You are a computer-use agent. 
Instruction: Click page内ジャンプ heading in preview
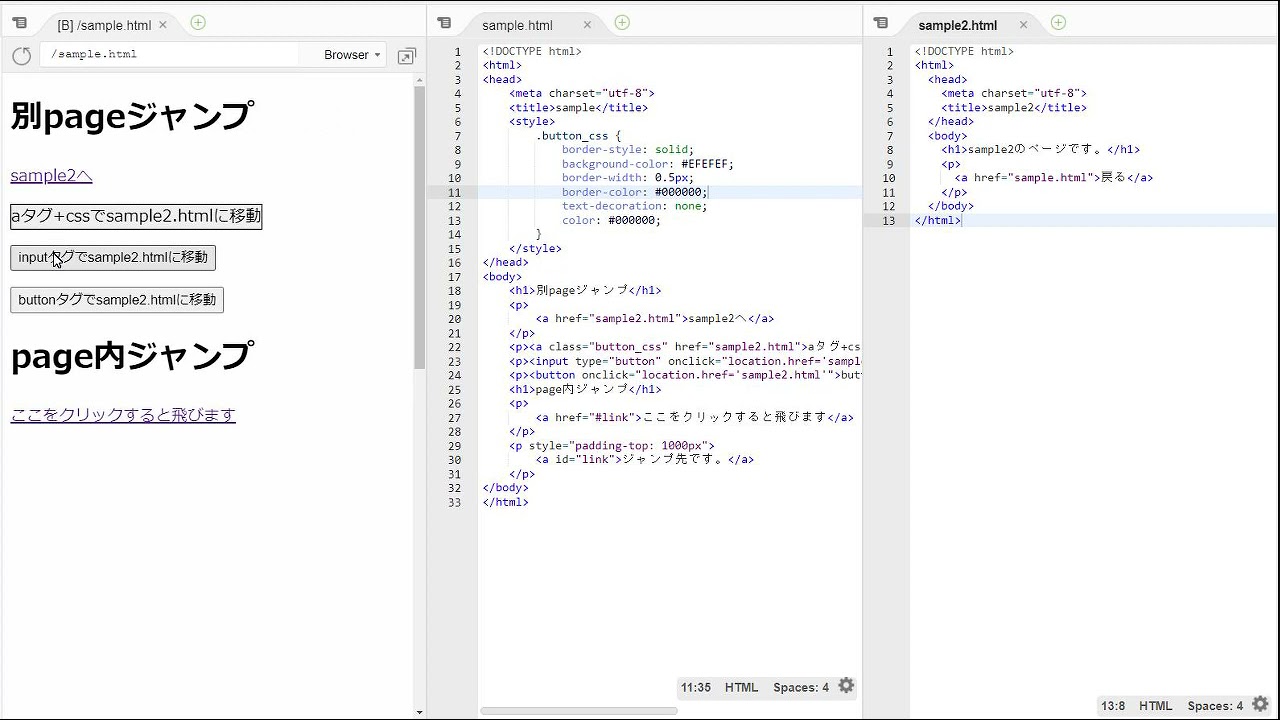tap(131, 356)
